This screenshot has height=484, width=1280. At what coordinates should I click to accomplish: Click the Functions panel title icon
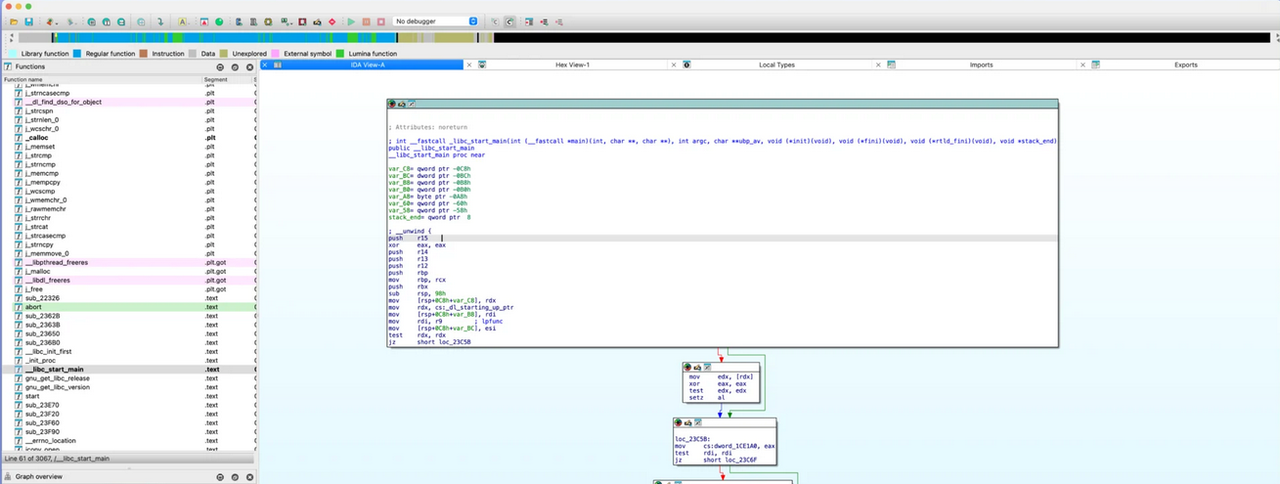(x=8, y=67)
